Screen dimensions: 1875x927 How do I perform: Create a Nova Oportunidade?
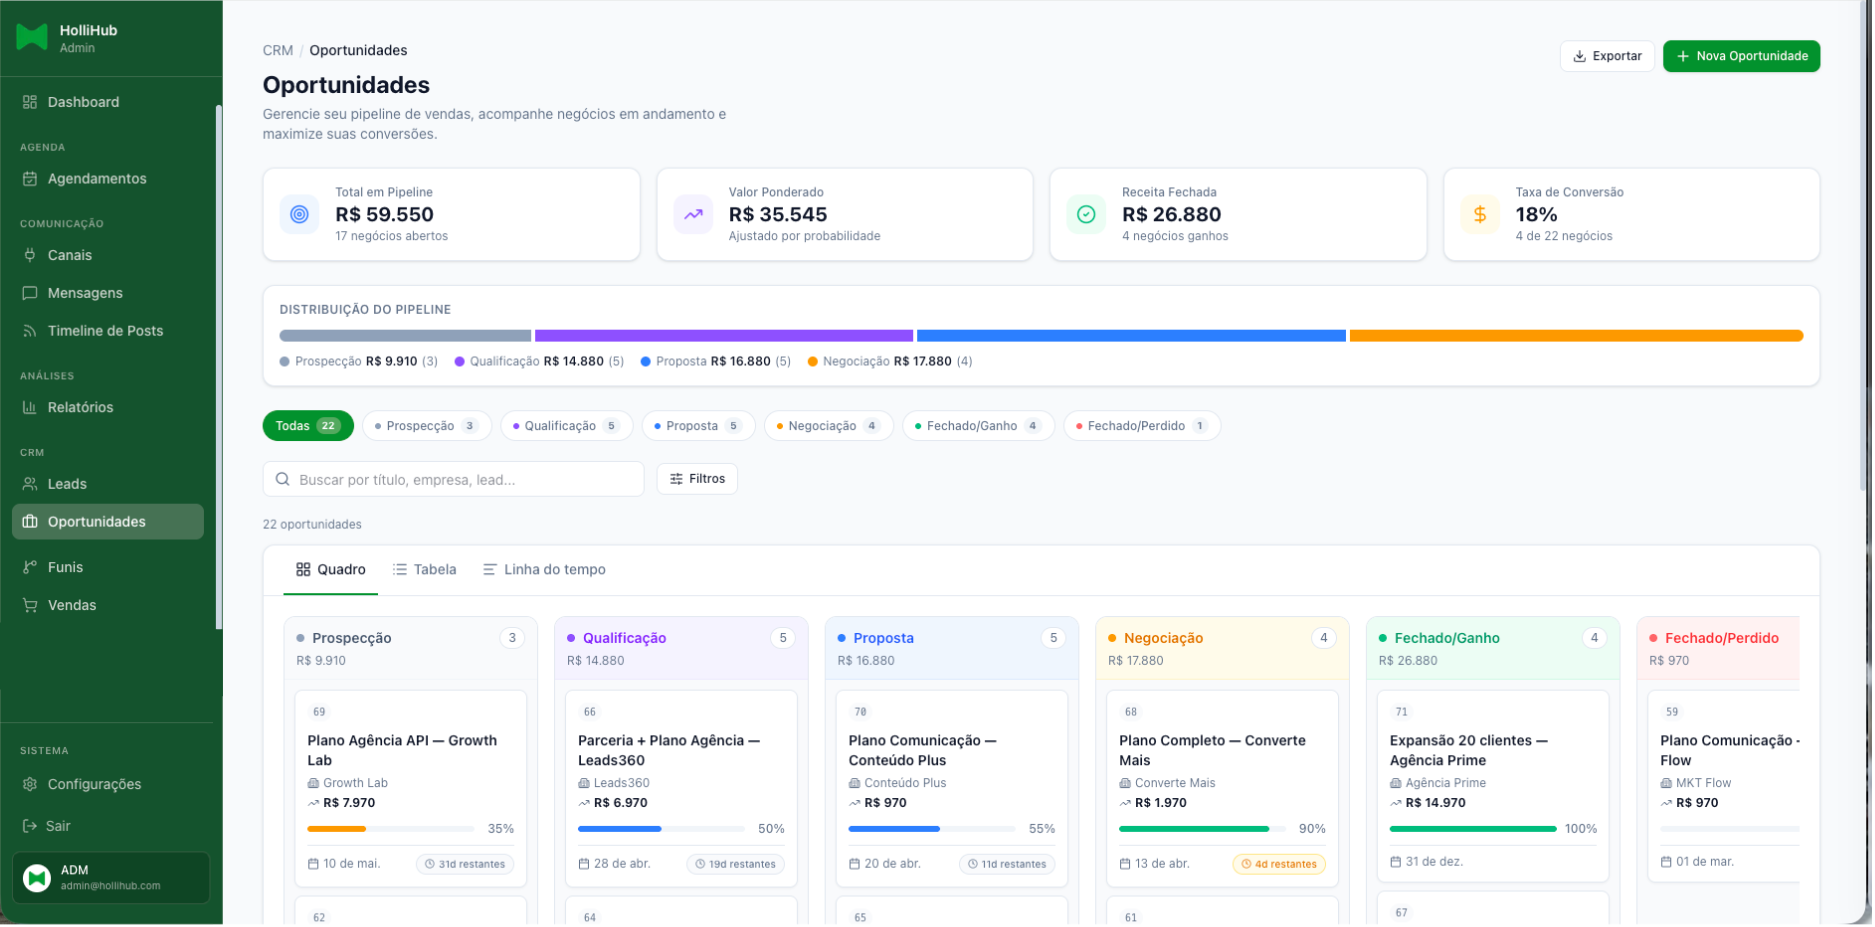point(1740,56)
